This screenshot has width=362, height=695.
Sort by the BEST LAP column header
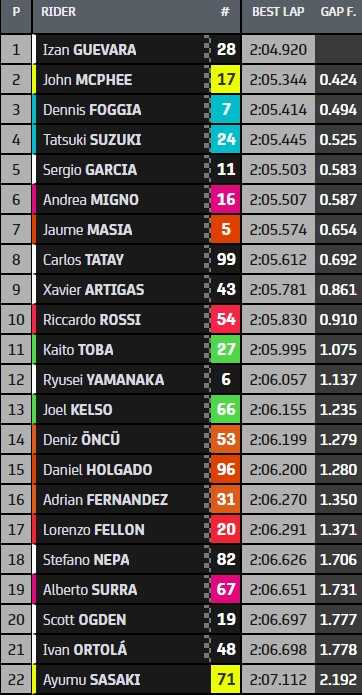click(x=278, y=12)
